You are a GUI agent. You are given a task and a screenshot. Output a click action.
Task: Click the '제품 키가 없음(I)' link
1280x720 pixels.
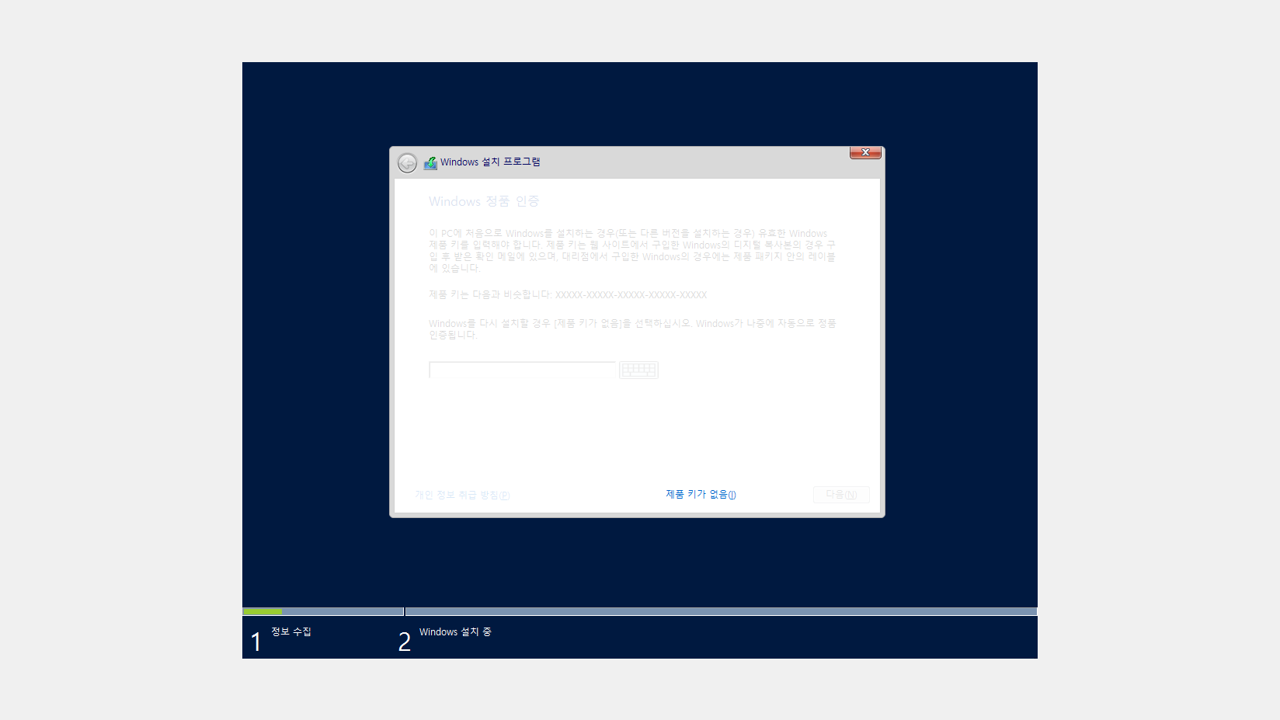(701, 495)
